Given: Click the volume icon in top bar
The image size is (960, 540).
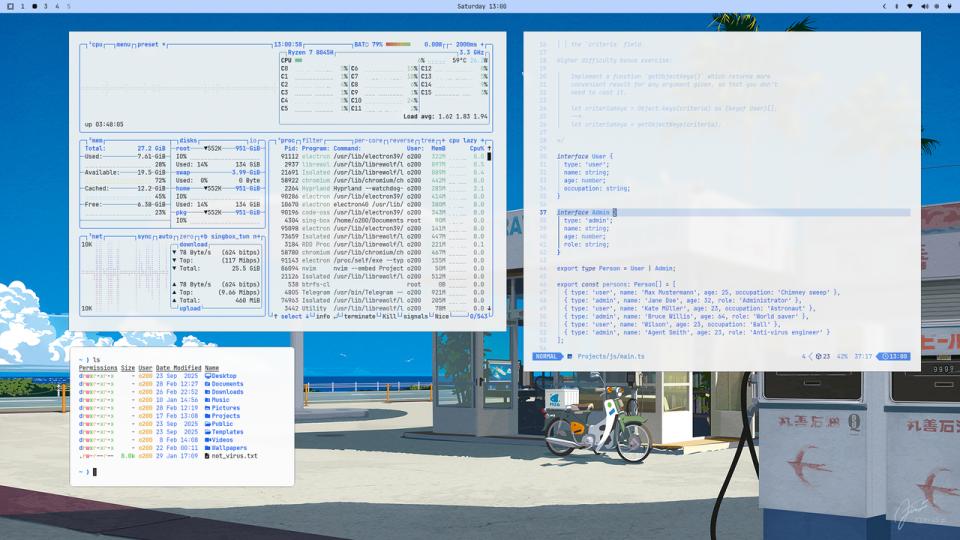Looking at the screenshot, I should tap(924, 6).
